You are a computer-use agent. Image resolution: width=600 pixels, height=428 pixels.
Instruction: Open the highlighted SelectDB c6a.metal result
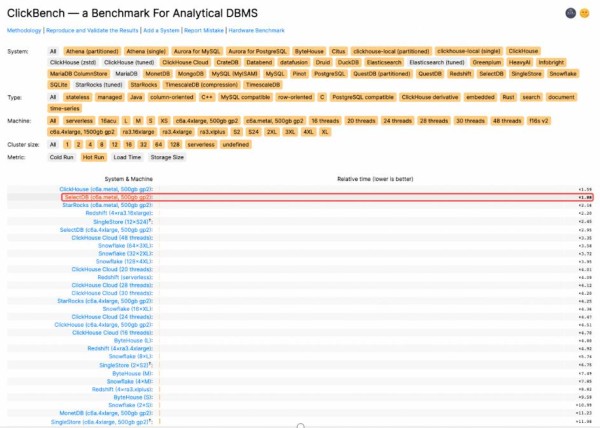pos(107,197)
